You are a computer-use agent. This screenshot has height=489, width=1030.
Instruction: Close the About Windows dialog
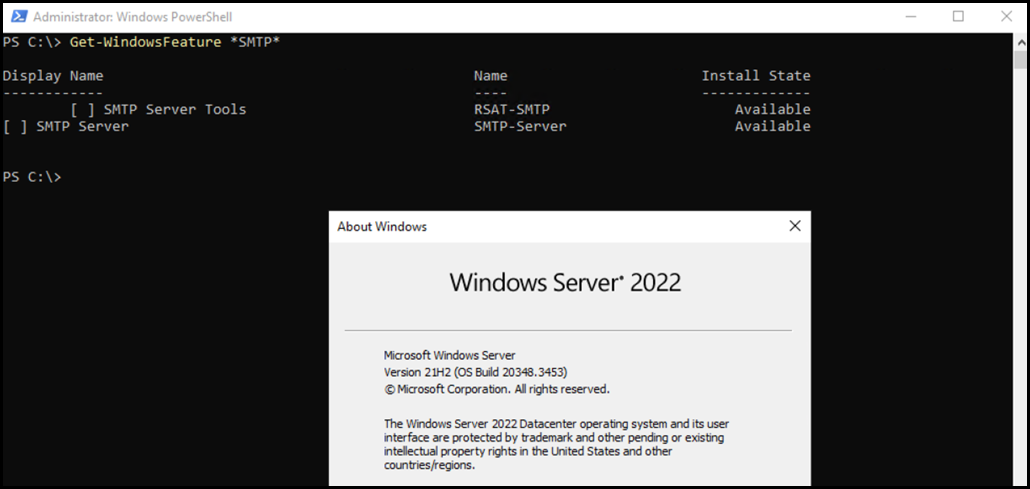pos(795,226)
